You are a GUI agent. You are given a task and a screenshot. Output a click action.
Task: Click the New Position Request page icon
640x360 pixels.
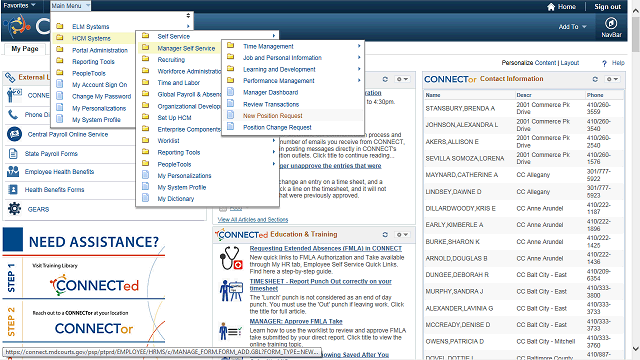click(x=230, y=115)
